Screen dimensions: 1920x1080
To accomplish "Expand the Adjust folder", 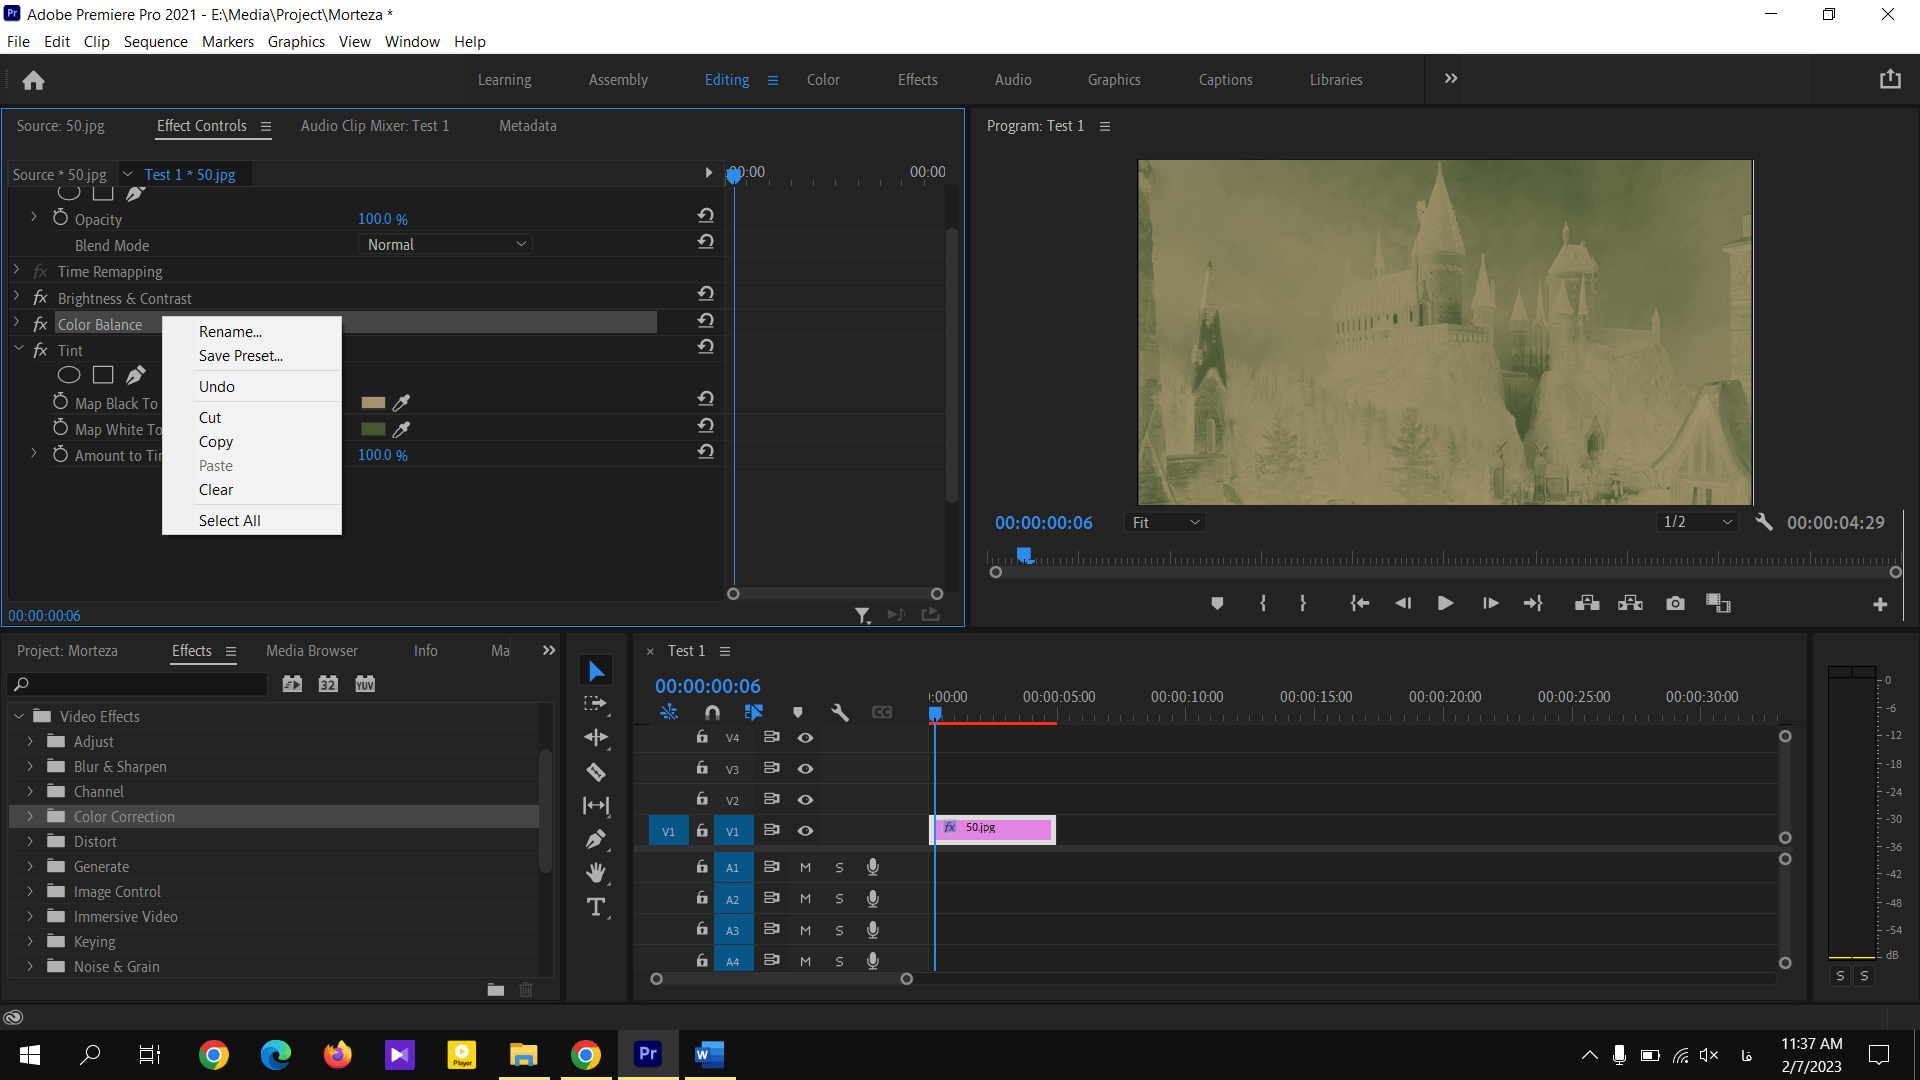I will coord(30,741).
